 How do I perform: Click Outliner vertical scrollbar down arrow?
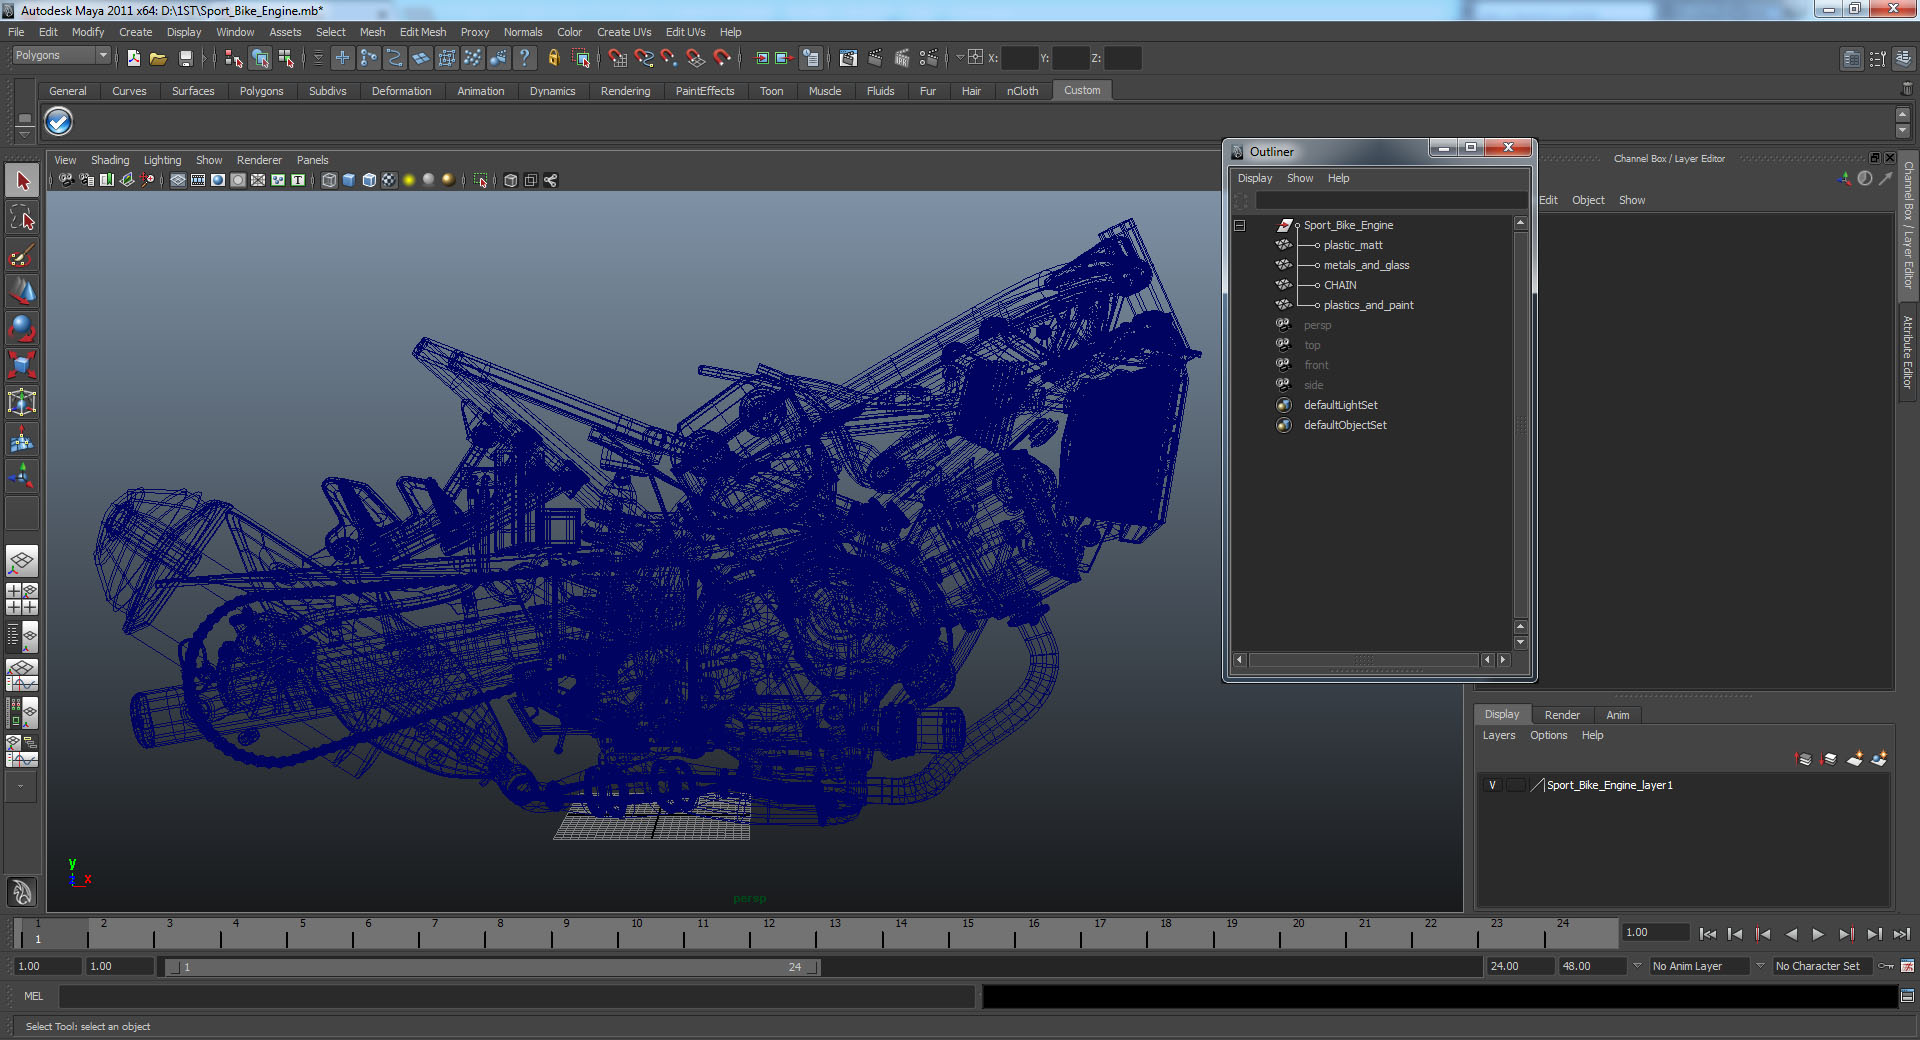point(1521,643)
